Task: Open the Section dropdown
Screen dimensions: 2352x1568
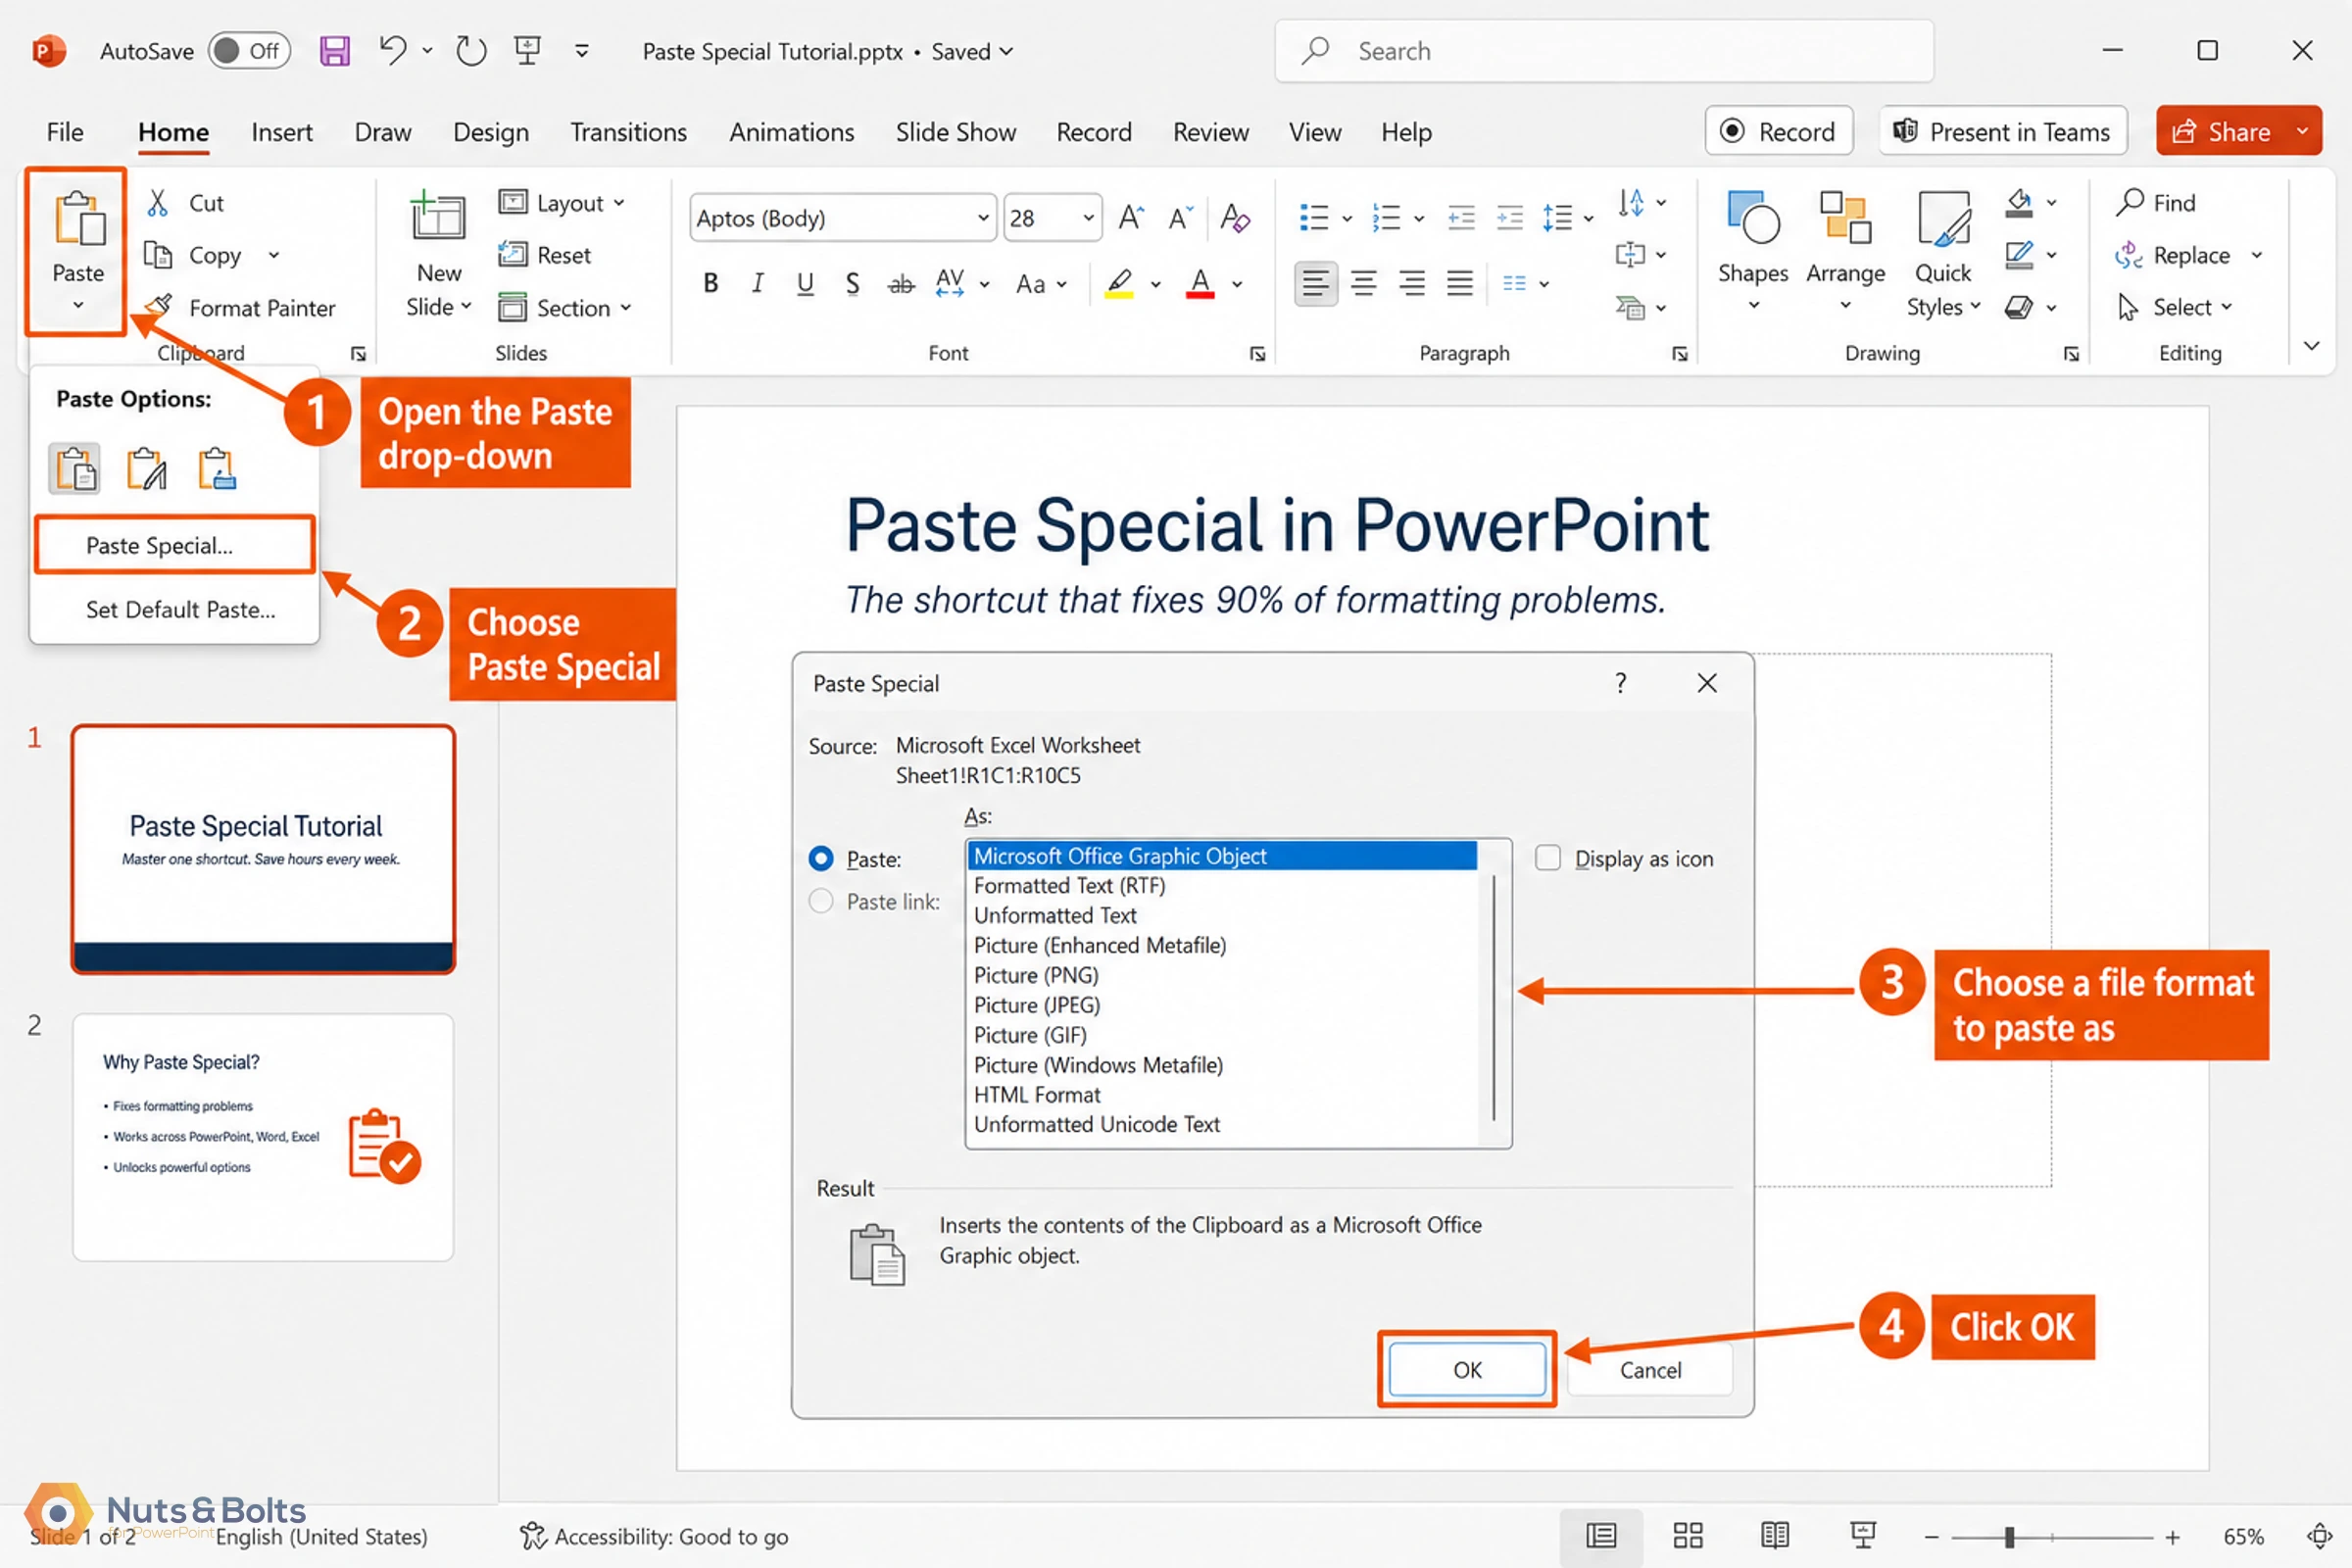Action: (565, 308)
